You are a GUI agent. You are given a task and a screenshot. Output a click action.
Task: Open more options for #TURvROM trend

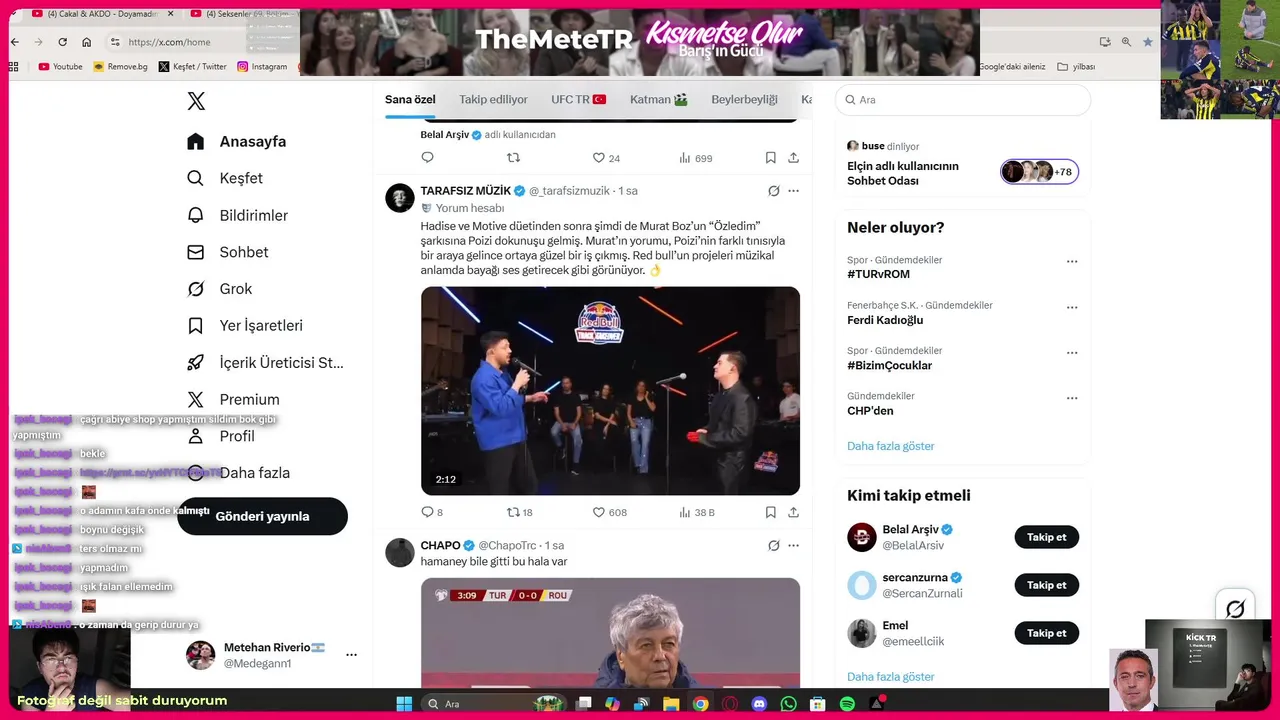tap(1072, 261)
